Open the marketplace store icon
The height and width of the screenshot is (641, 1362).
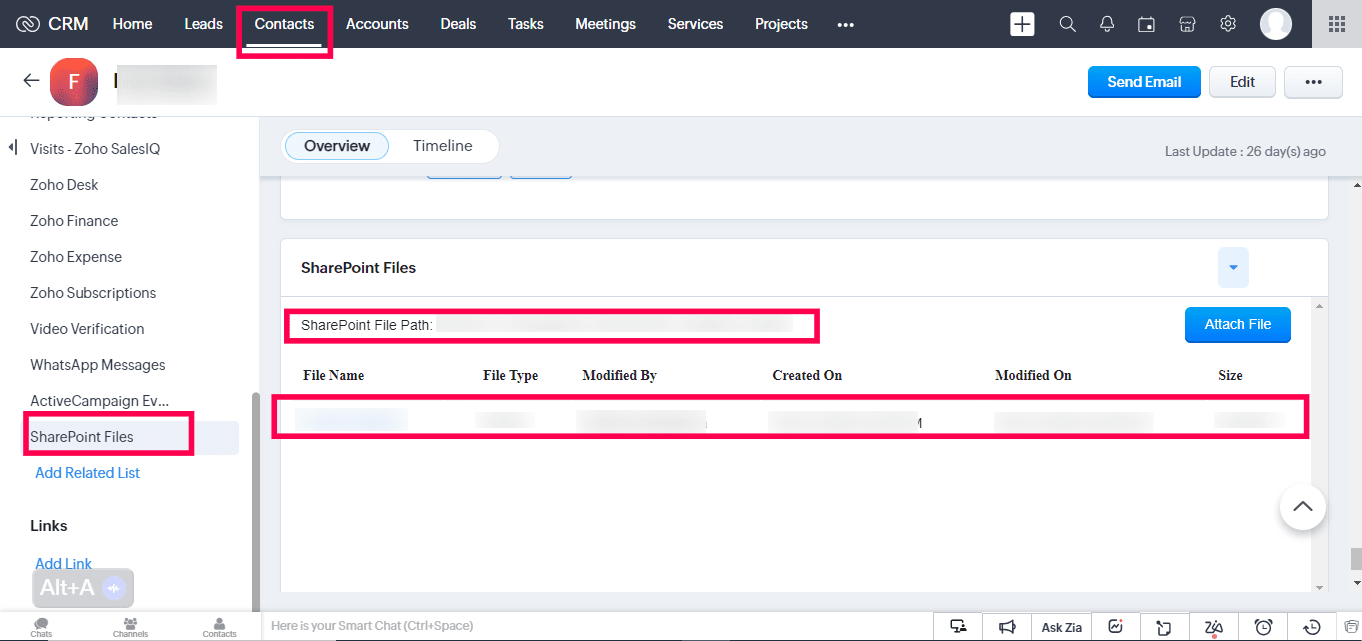(x=1187, y=24)
